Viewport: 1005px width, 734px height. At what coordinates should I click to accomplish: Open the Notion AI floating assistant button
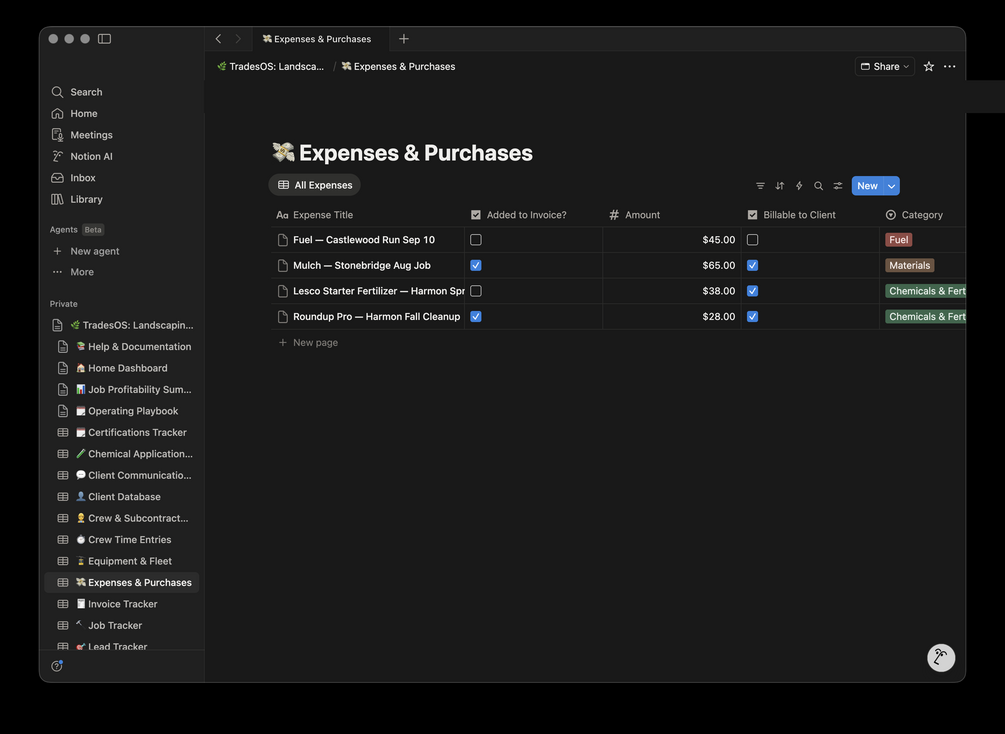940,657
